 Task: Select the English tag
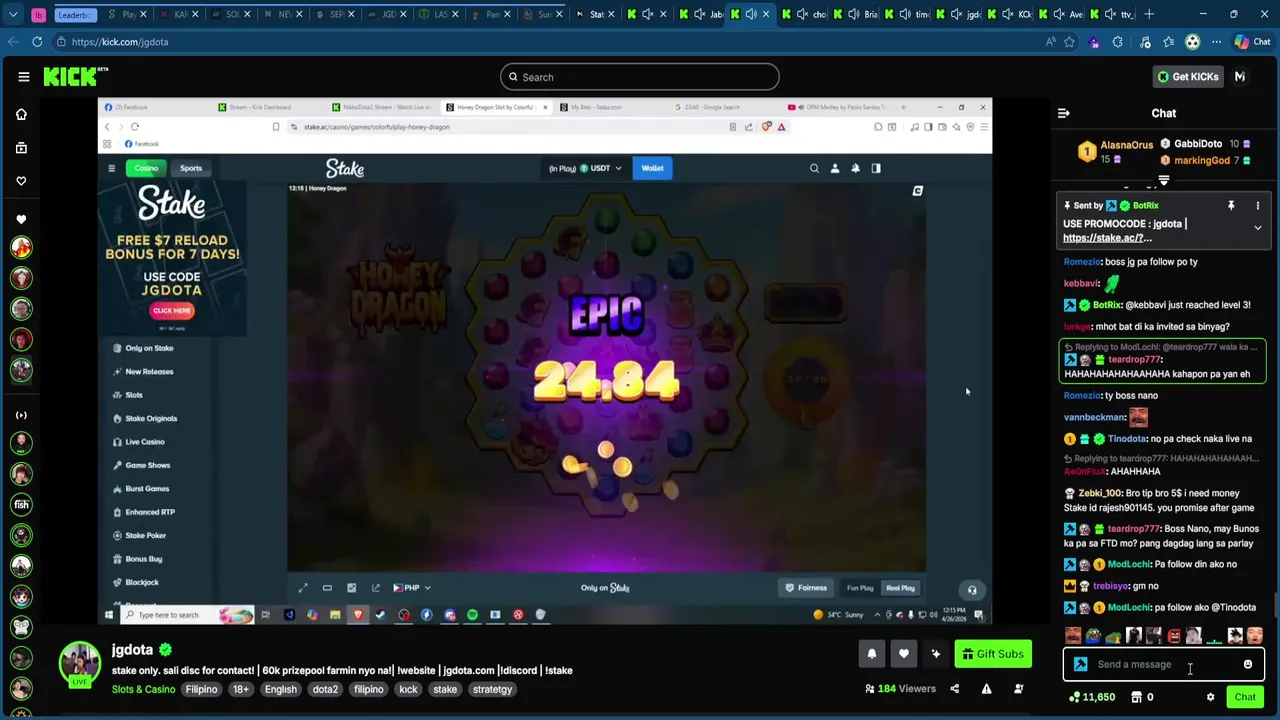point(280,689)
